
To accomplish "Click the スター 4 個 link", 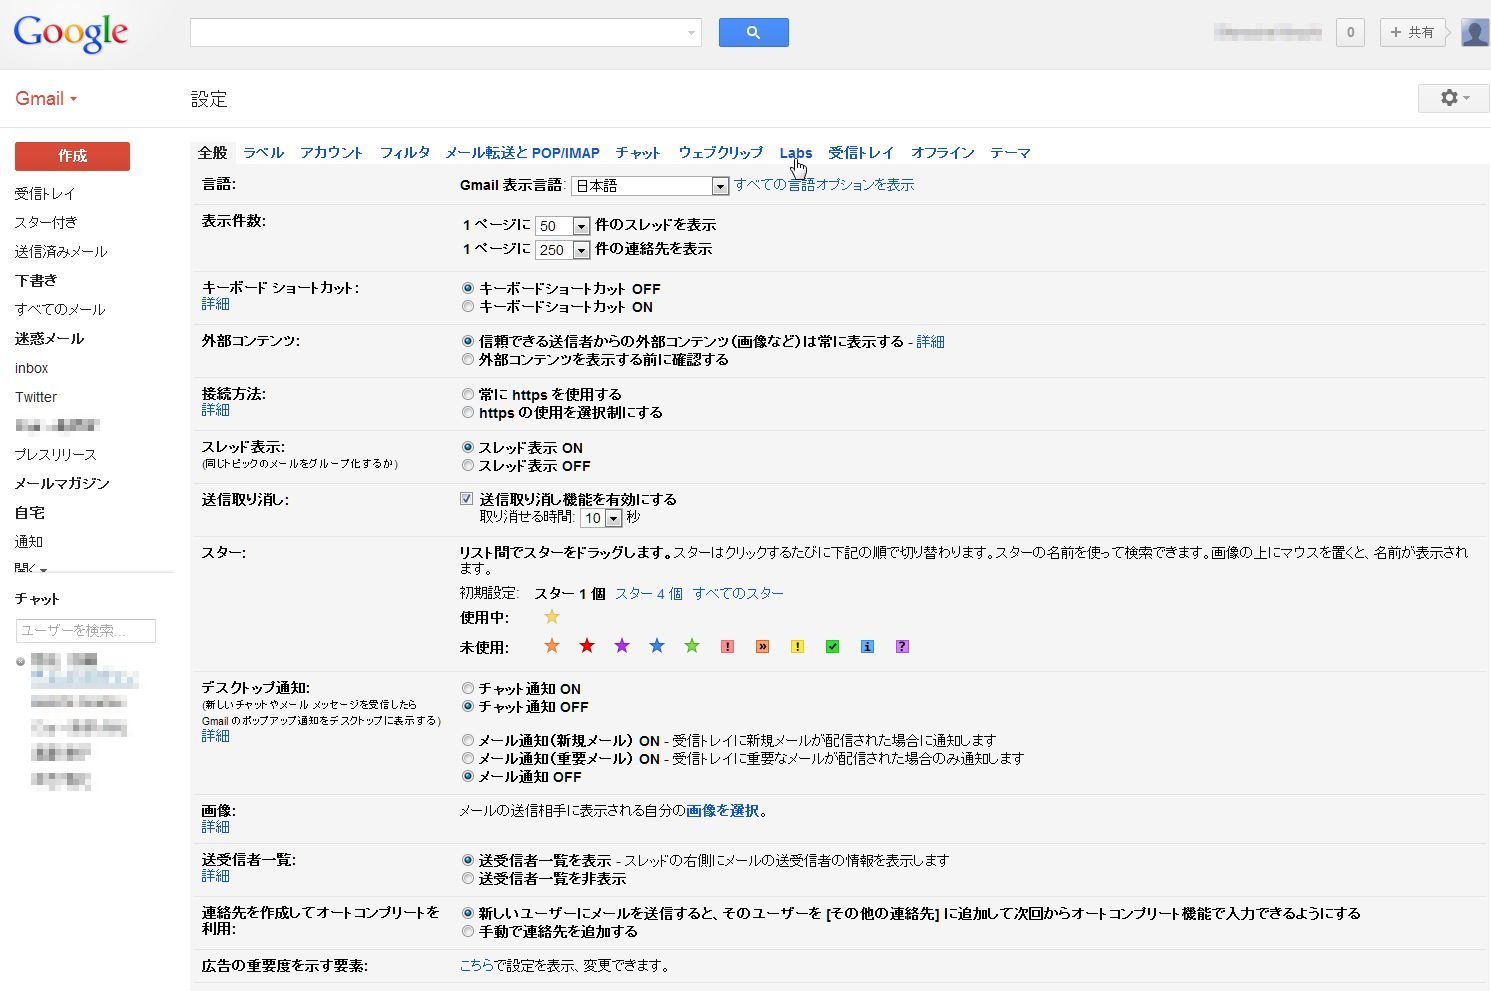I will pyautogui.click(x=648, y=593).
